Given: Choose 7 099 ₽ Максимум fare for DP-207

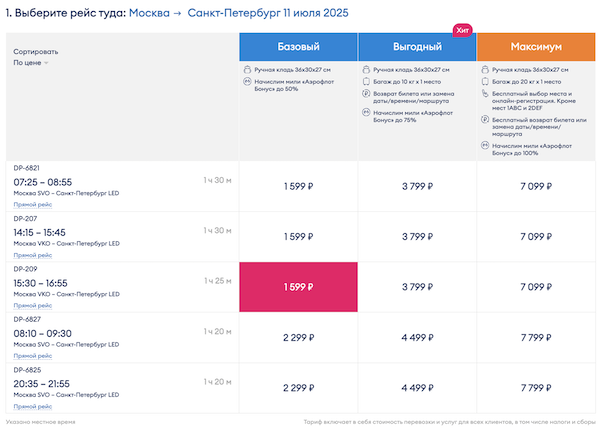Looking at the screenshot, I should (535, 237).
